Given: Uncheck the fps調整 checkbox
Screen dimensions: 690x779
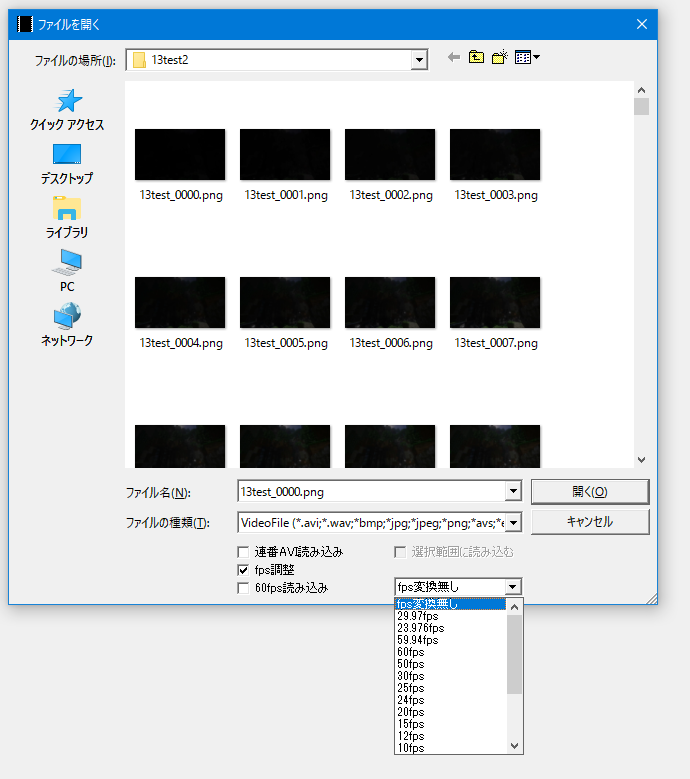Looking at the screenshot, I should [x=243, y=570].
